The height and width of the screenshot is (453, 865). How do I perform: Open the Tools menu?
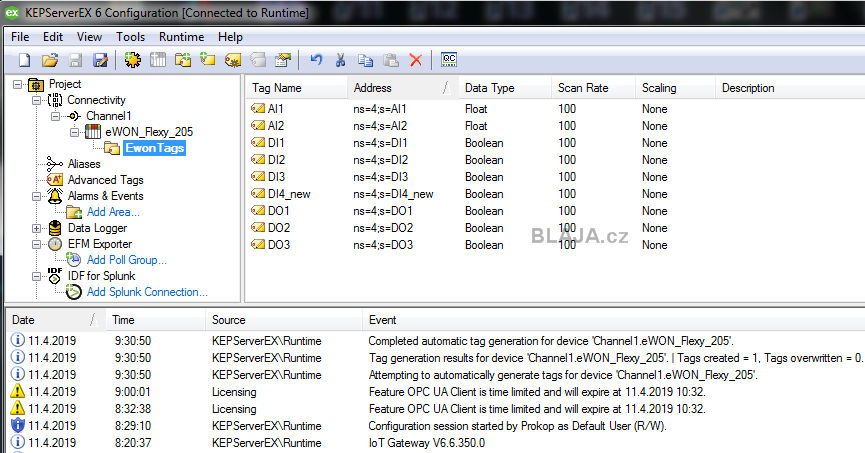(130, 37)
